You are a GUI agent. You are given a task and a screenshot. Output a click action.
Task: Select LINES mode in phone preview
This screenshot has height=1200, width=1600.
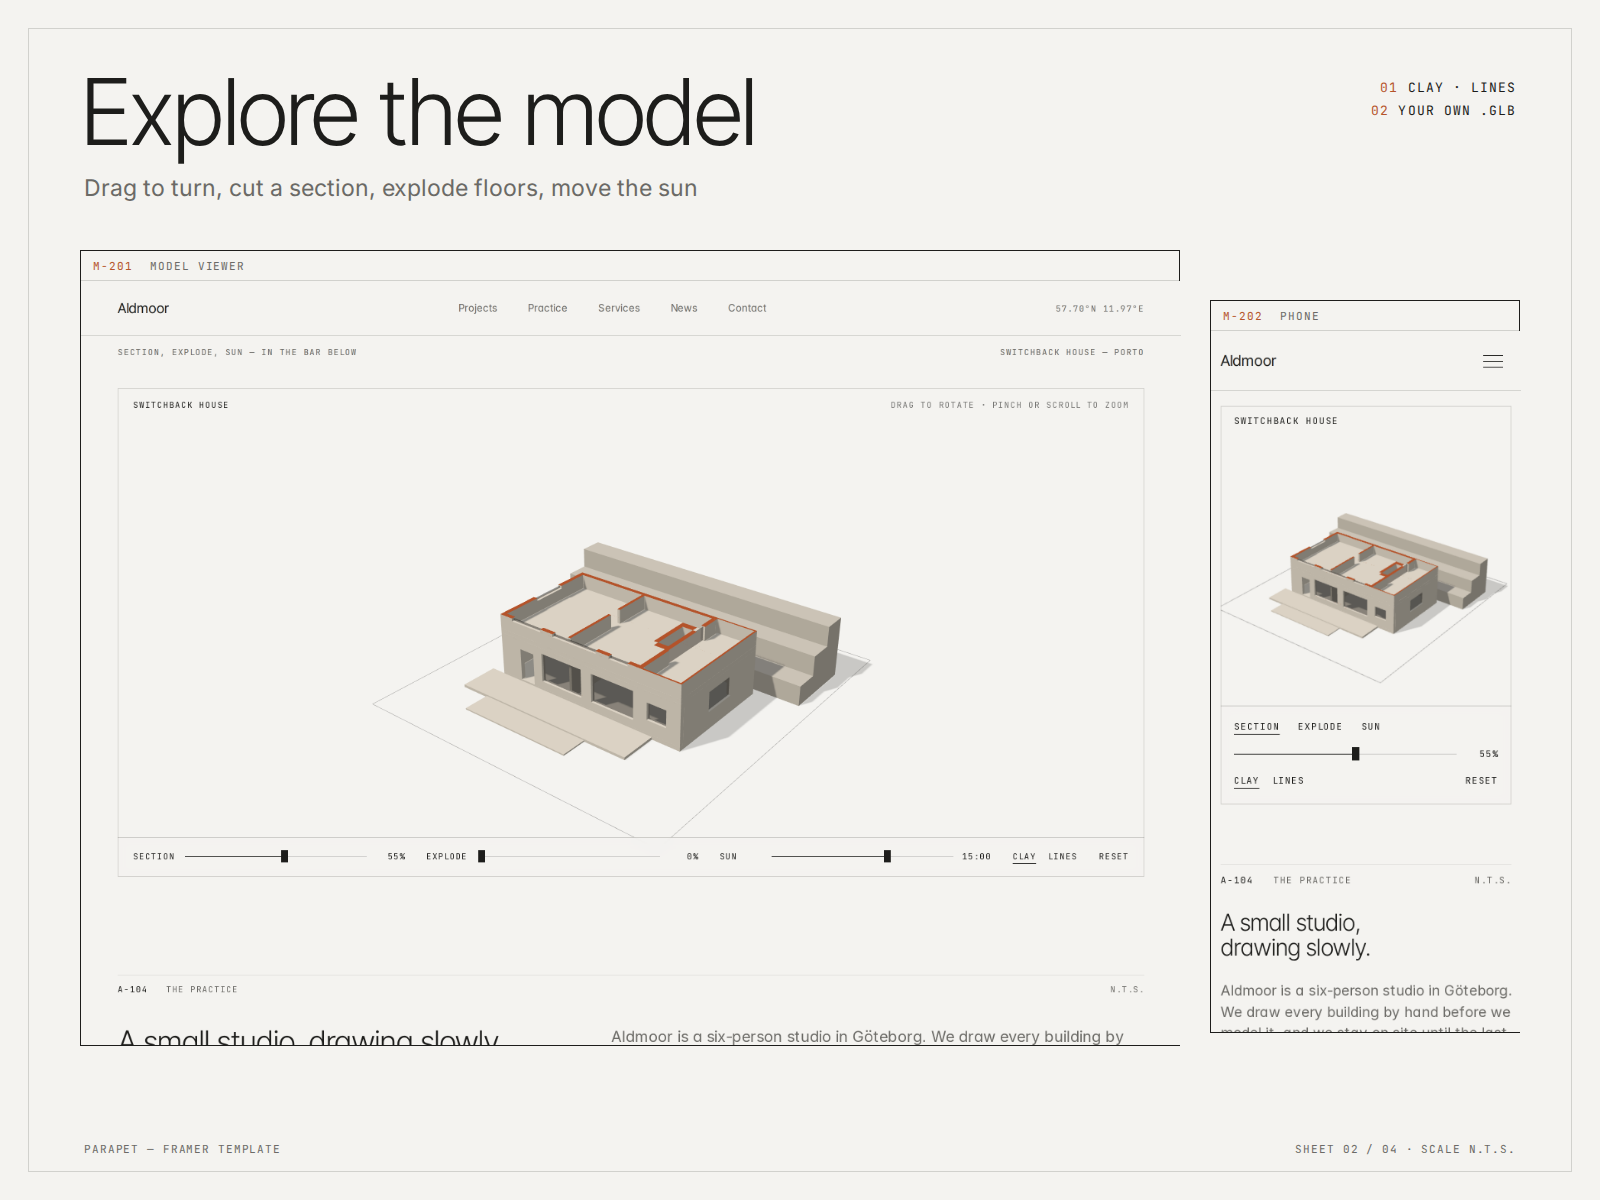pyautogui.click(x=1288, y=781)
